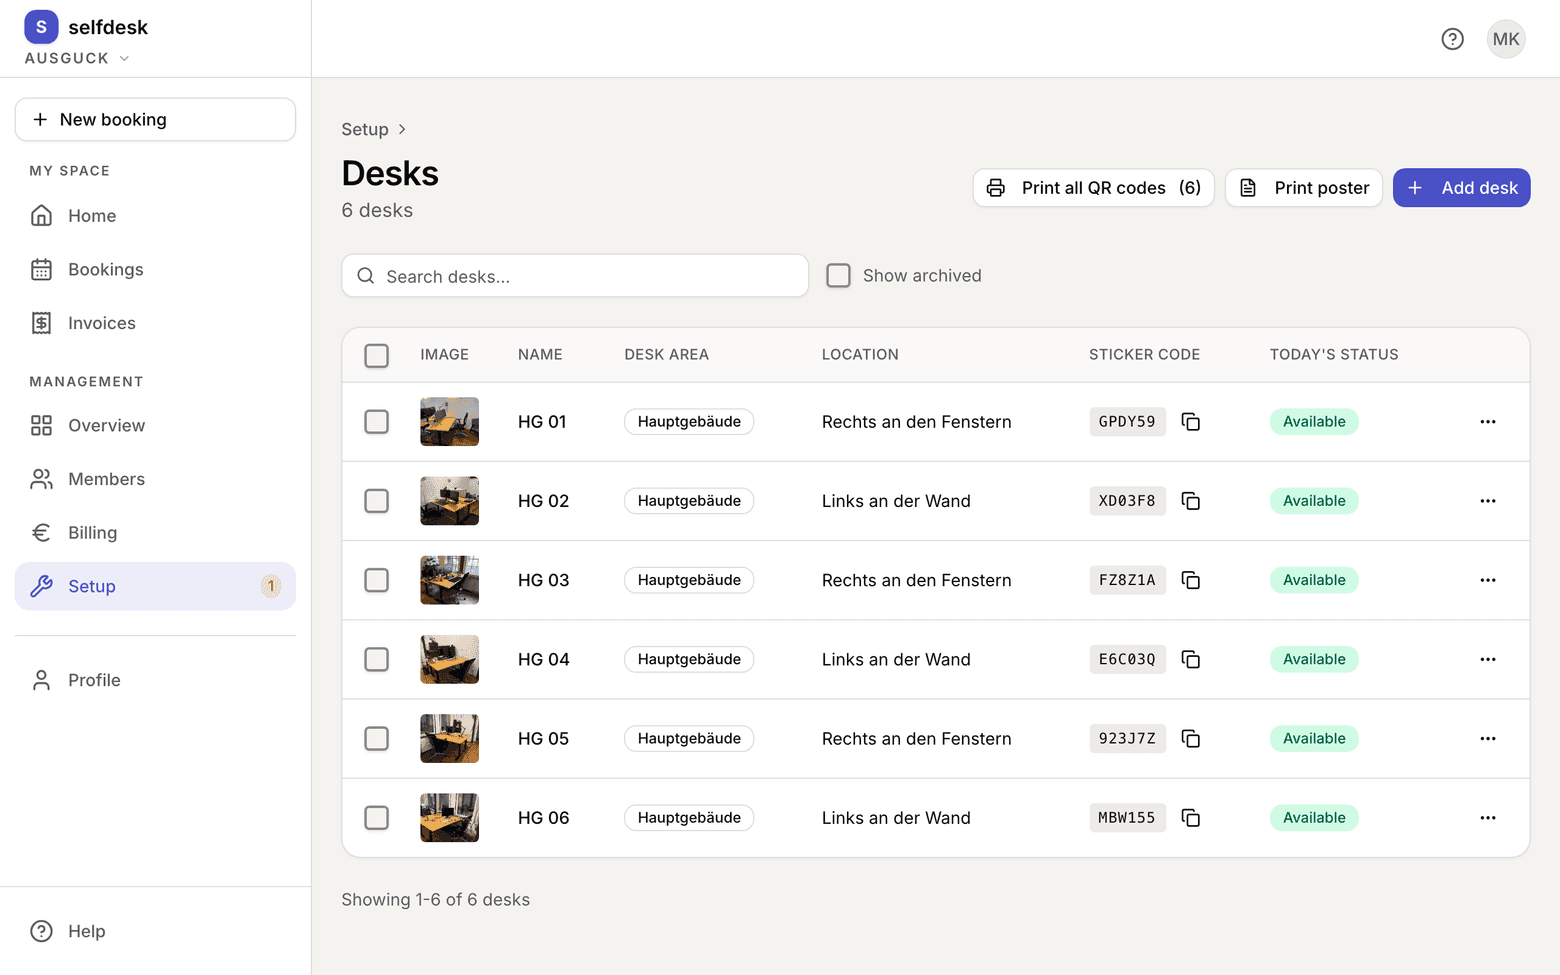Click the help question mark icon in header
The image size is (1560, 975).
(1452, 39)
